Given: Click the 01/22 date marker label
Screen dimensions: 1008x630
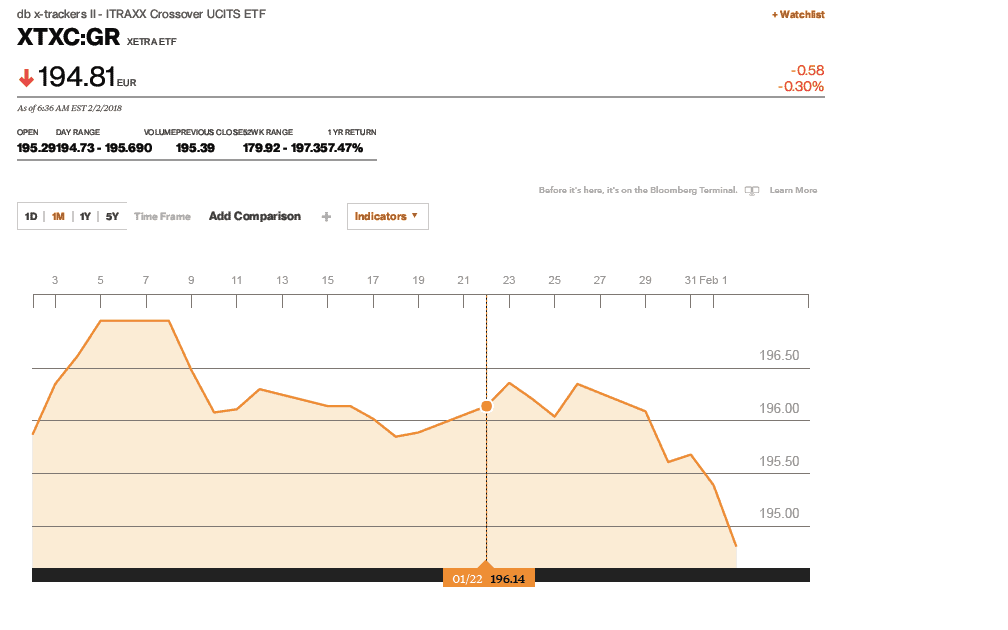Looking at the screenshot, I should click(x=468, y=579).
